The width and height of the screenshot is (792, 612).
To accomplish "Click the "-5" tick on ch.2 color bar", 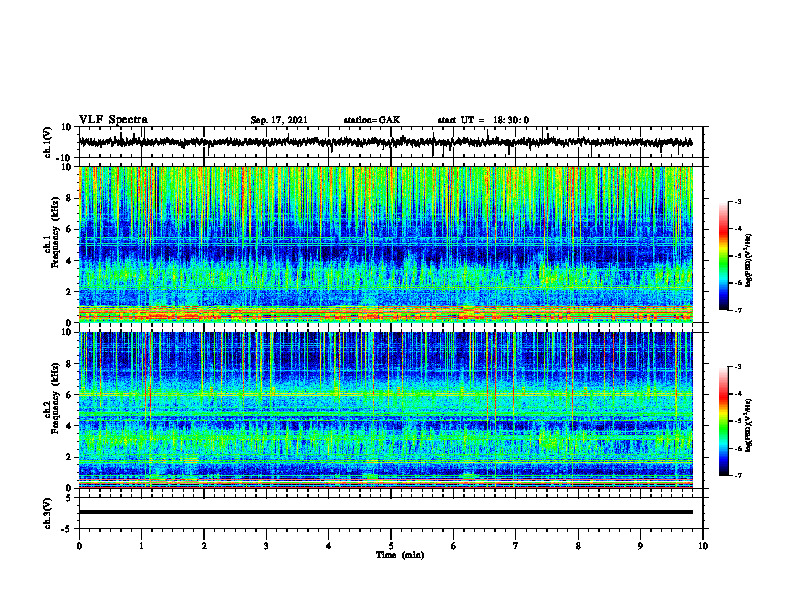I will pyautogui.click(x=737, y=421).
